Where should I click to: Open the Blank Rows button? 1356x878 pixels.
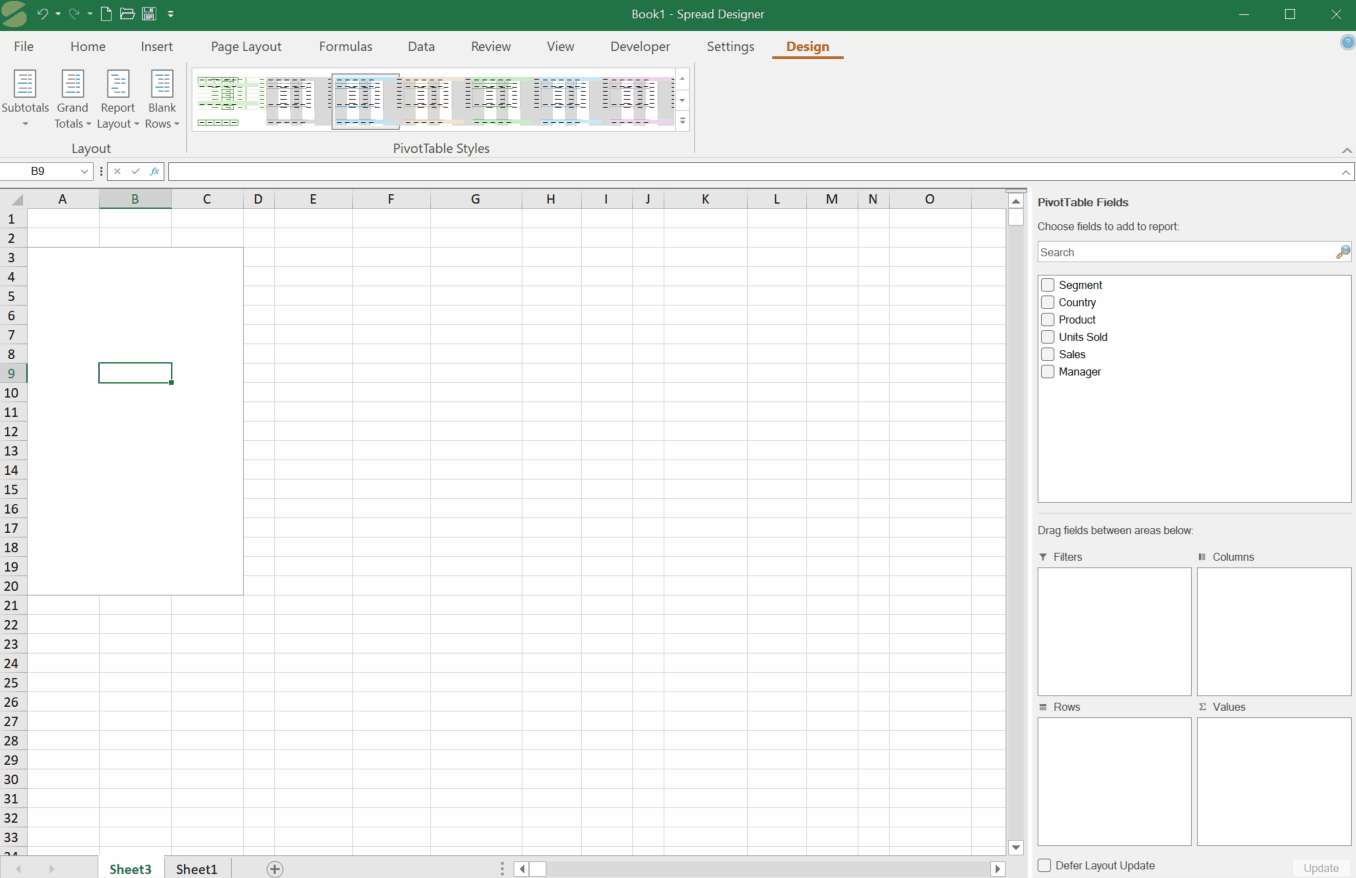pos(161,100)
